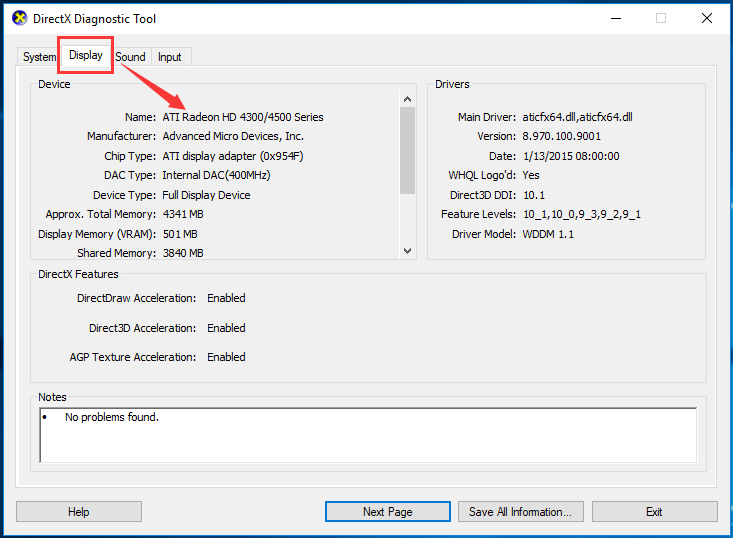Click AGP Texture Acceleration Enabled status
Screen dimensions: 733x538
click(x=226, y=357)
